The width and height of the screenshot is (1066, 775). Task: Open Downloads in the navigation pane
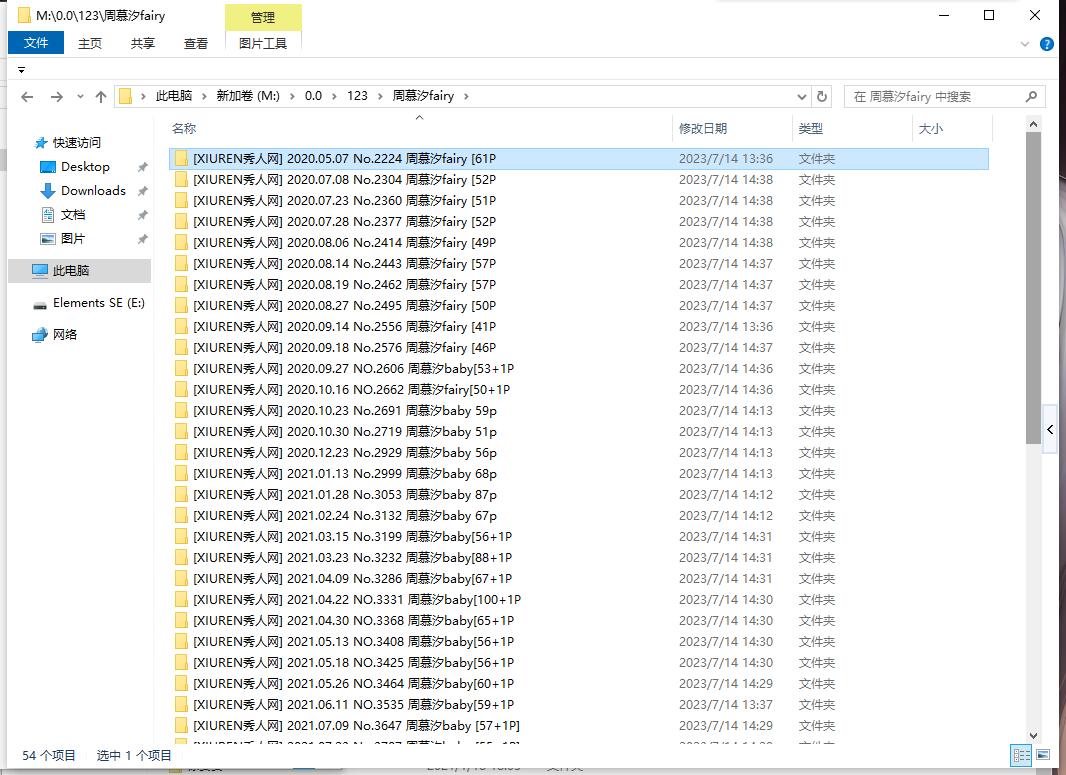point(93,191)
